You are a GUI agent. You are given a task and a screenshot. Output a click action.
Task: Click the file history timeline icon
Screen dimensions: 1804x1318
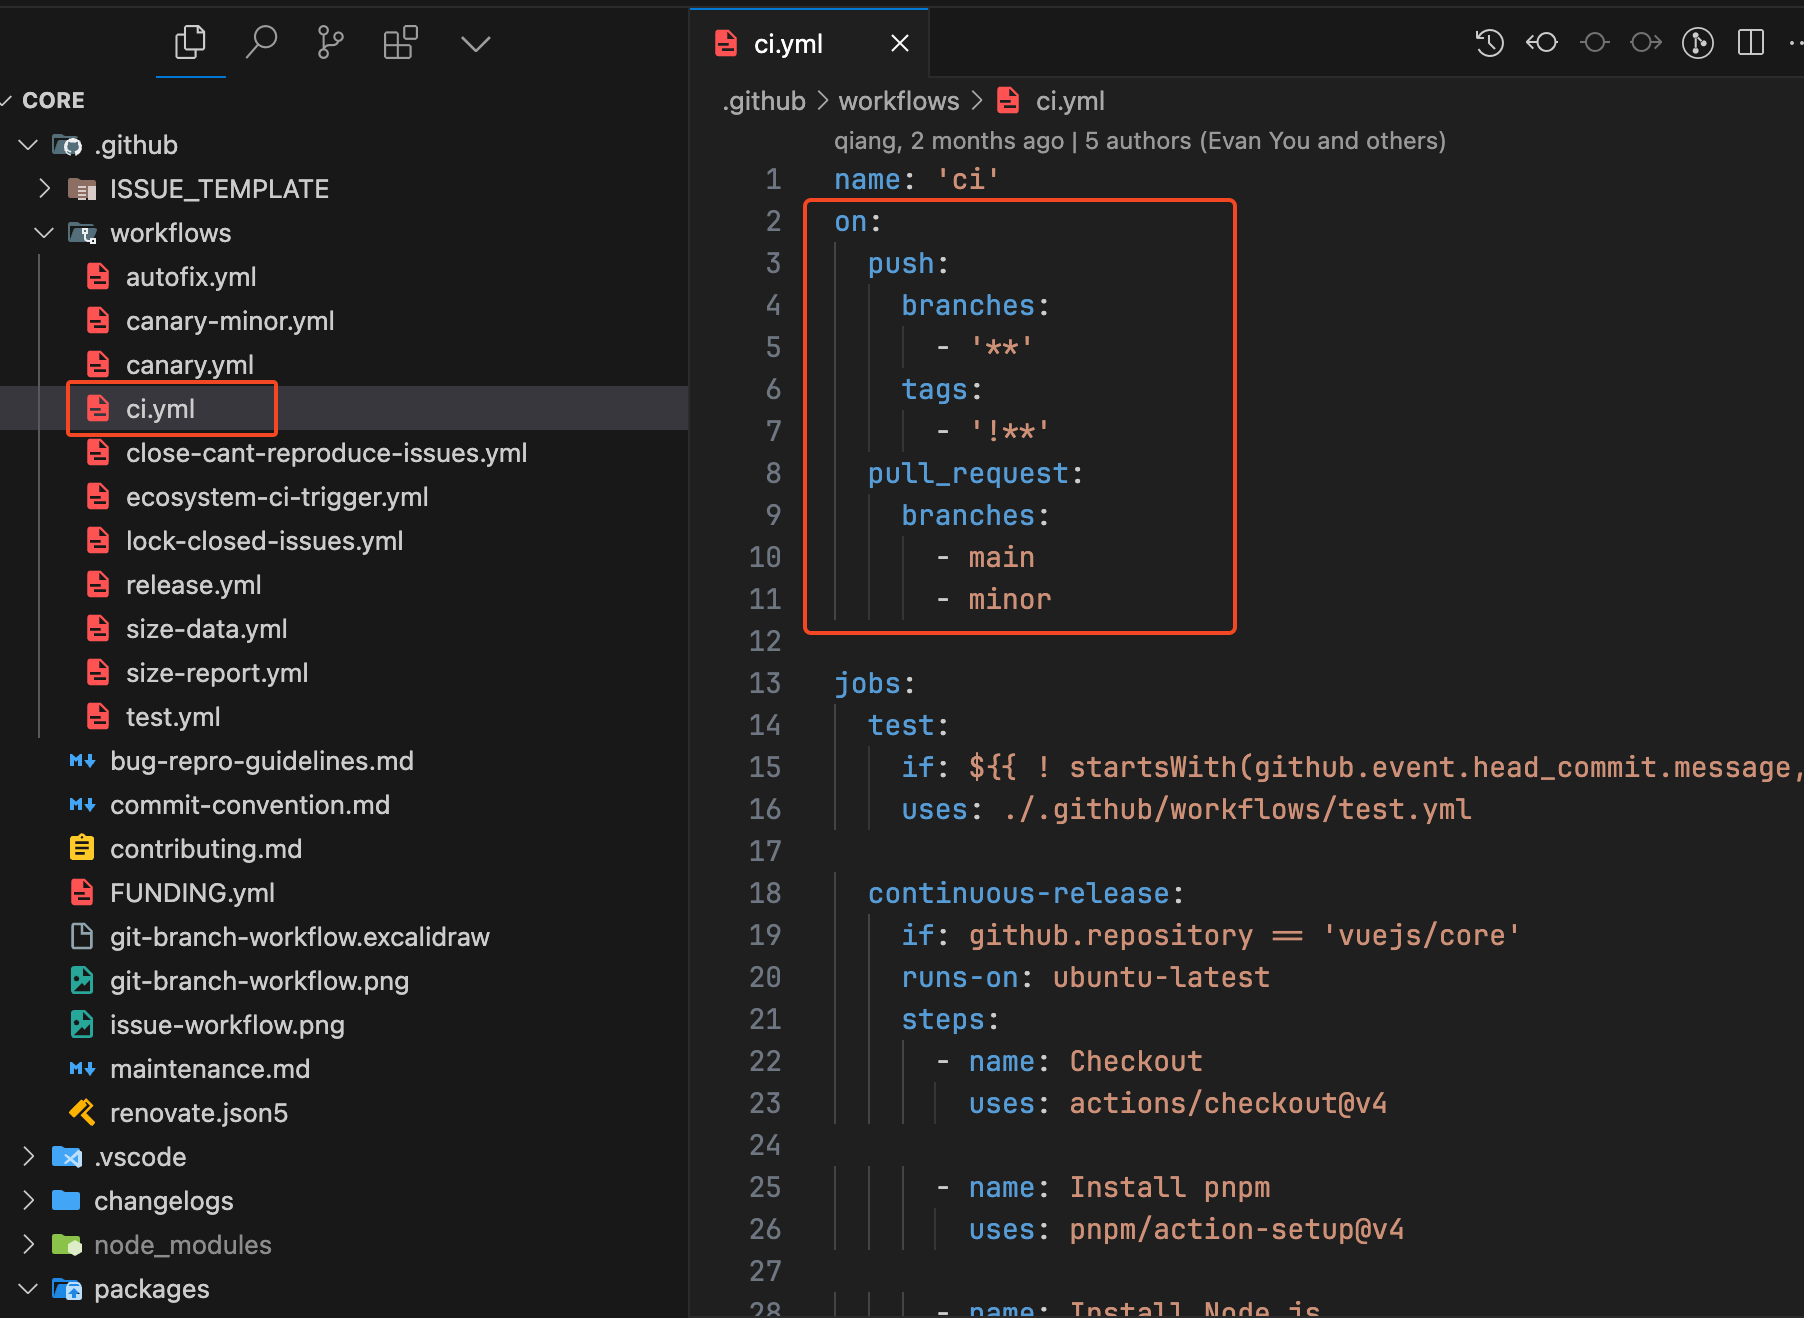click(x=1489, y=43)
